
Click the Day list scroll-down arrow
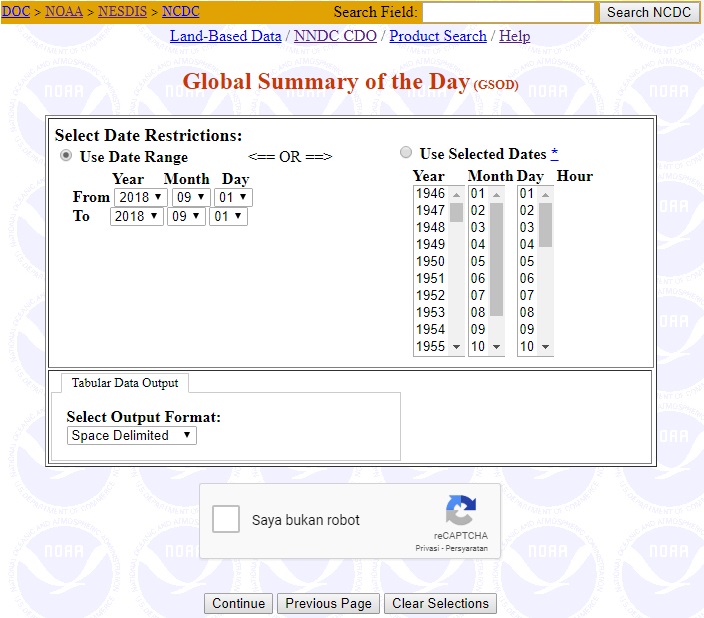[x=546, y=347]
